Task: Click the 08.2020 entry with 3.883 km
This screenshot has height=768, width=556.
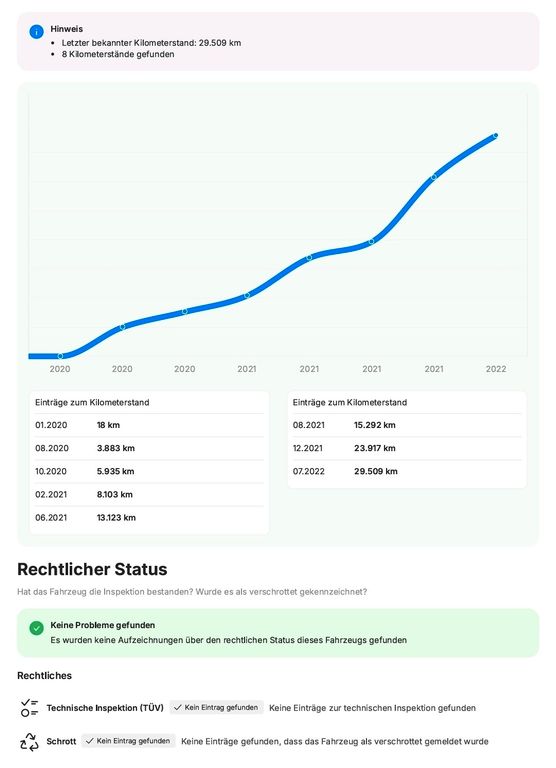Action: click(149, 448)
